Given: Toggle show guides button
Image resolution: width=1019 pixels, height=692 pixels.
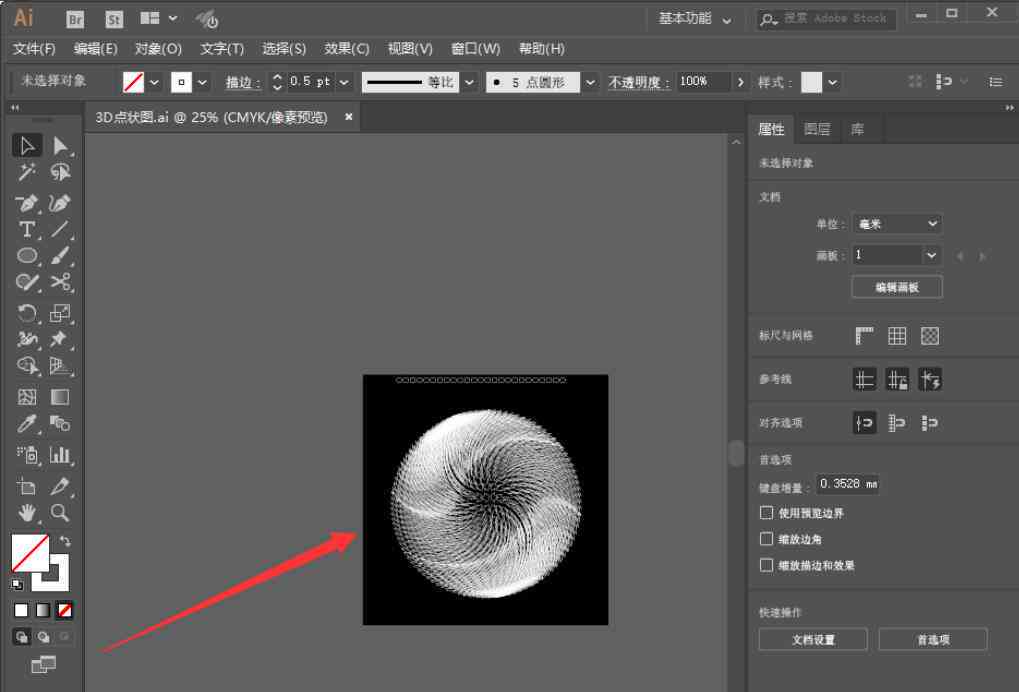Looking at the screenshot, I should coord(864,379).
